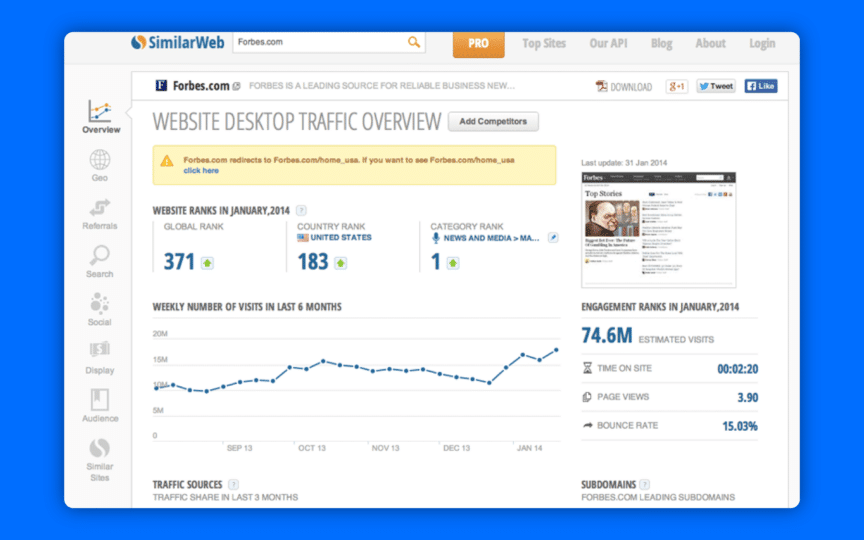Open the Similar Sites sidebar section
Viewport: 864px width, 540px height.
point(100,460)
